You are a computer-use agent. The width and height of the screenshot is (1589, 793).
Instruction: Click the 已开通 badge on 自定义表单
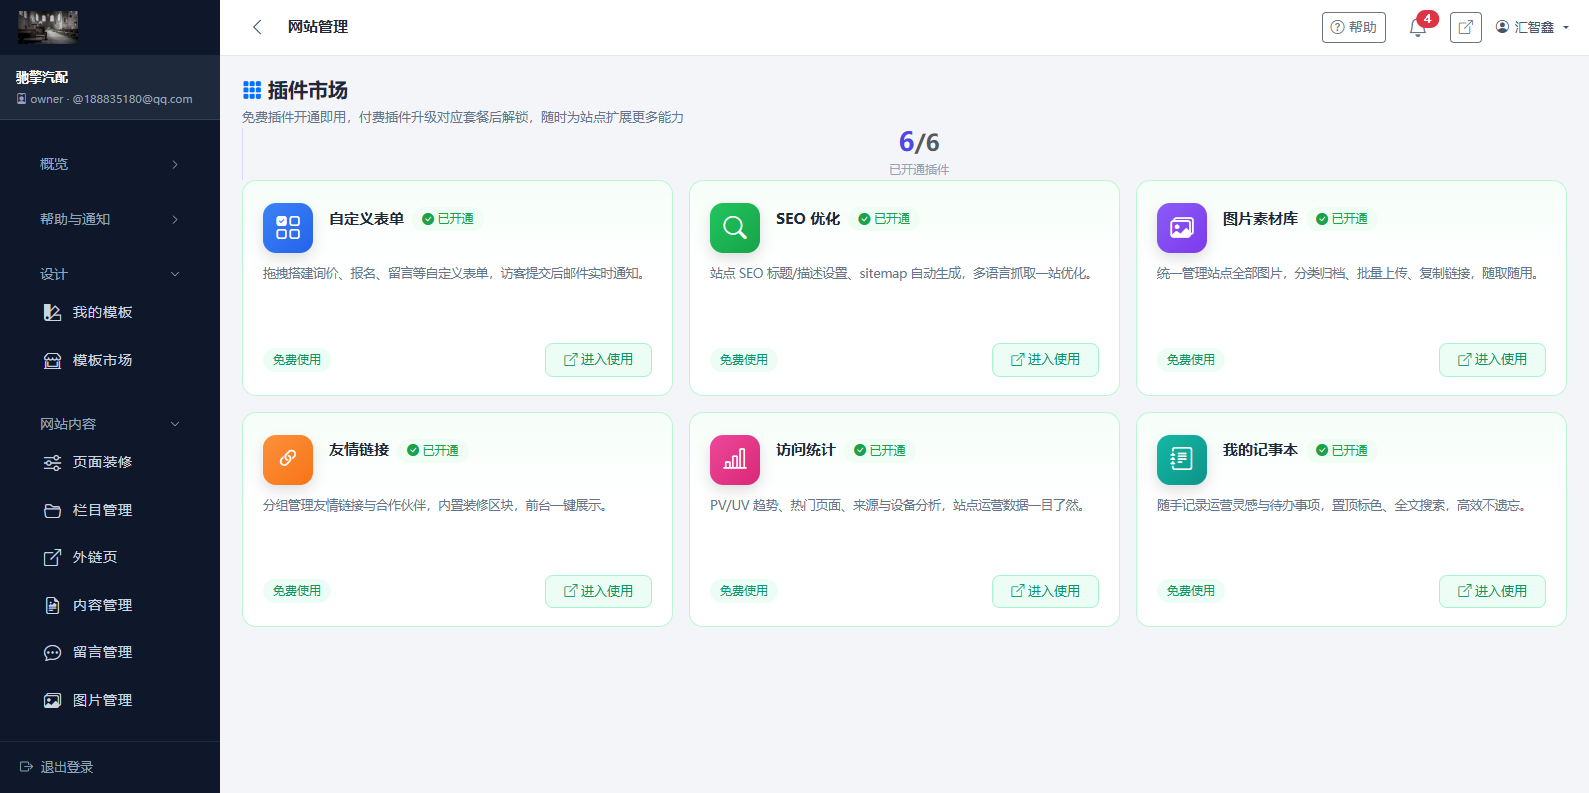pyautogui.click(x=448, y=219)
